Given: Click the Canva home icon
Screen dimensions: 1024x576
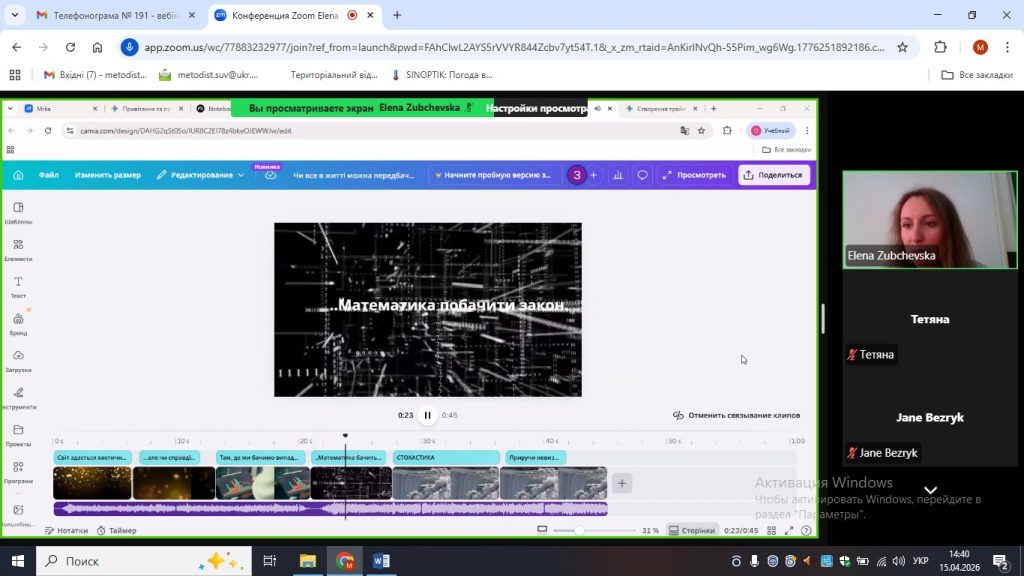Looking at the screenshot, I should [x=18, y=175].
